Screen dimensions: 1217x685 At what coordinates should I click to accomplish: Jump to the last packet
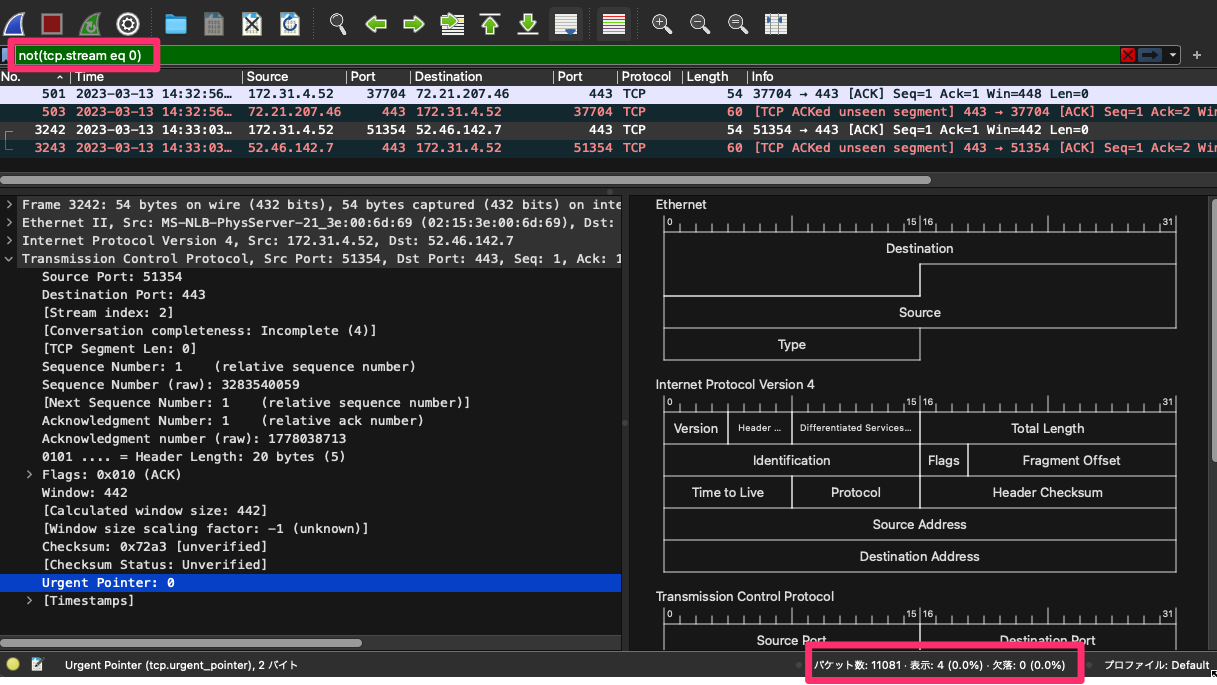[528, 24]
